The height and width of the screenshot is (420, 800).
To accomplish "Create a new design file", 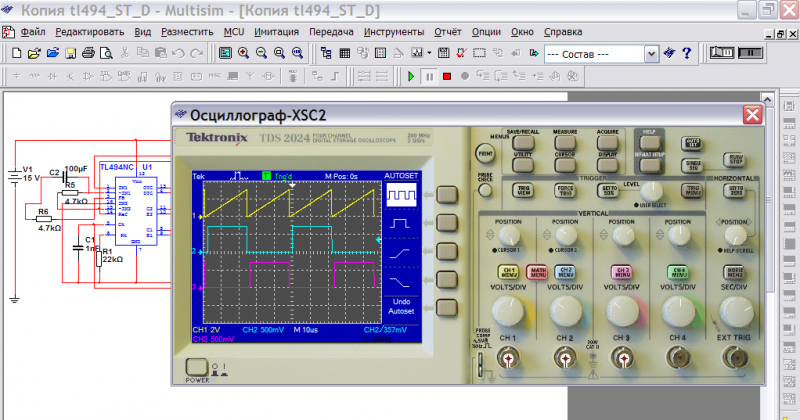I will pyautogui.click(x=16, y=53).
